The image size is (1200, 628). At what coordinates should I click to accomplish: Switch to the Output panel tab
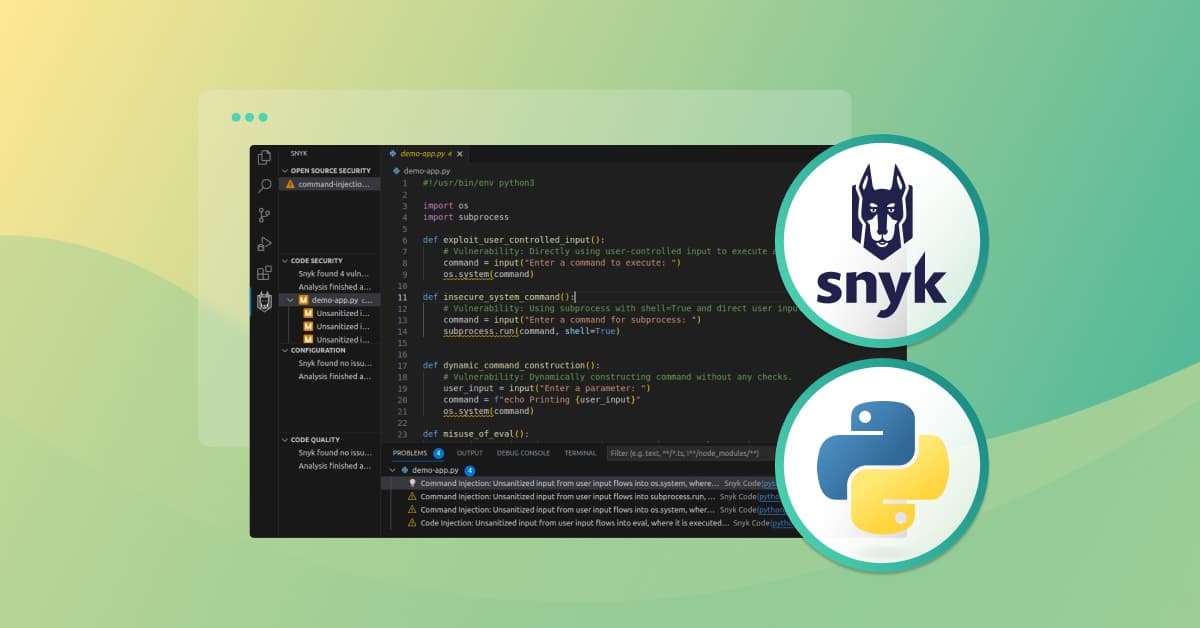(470, 453)
